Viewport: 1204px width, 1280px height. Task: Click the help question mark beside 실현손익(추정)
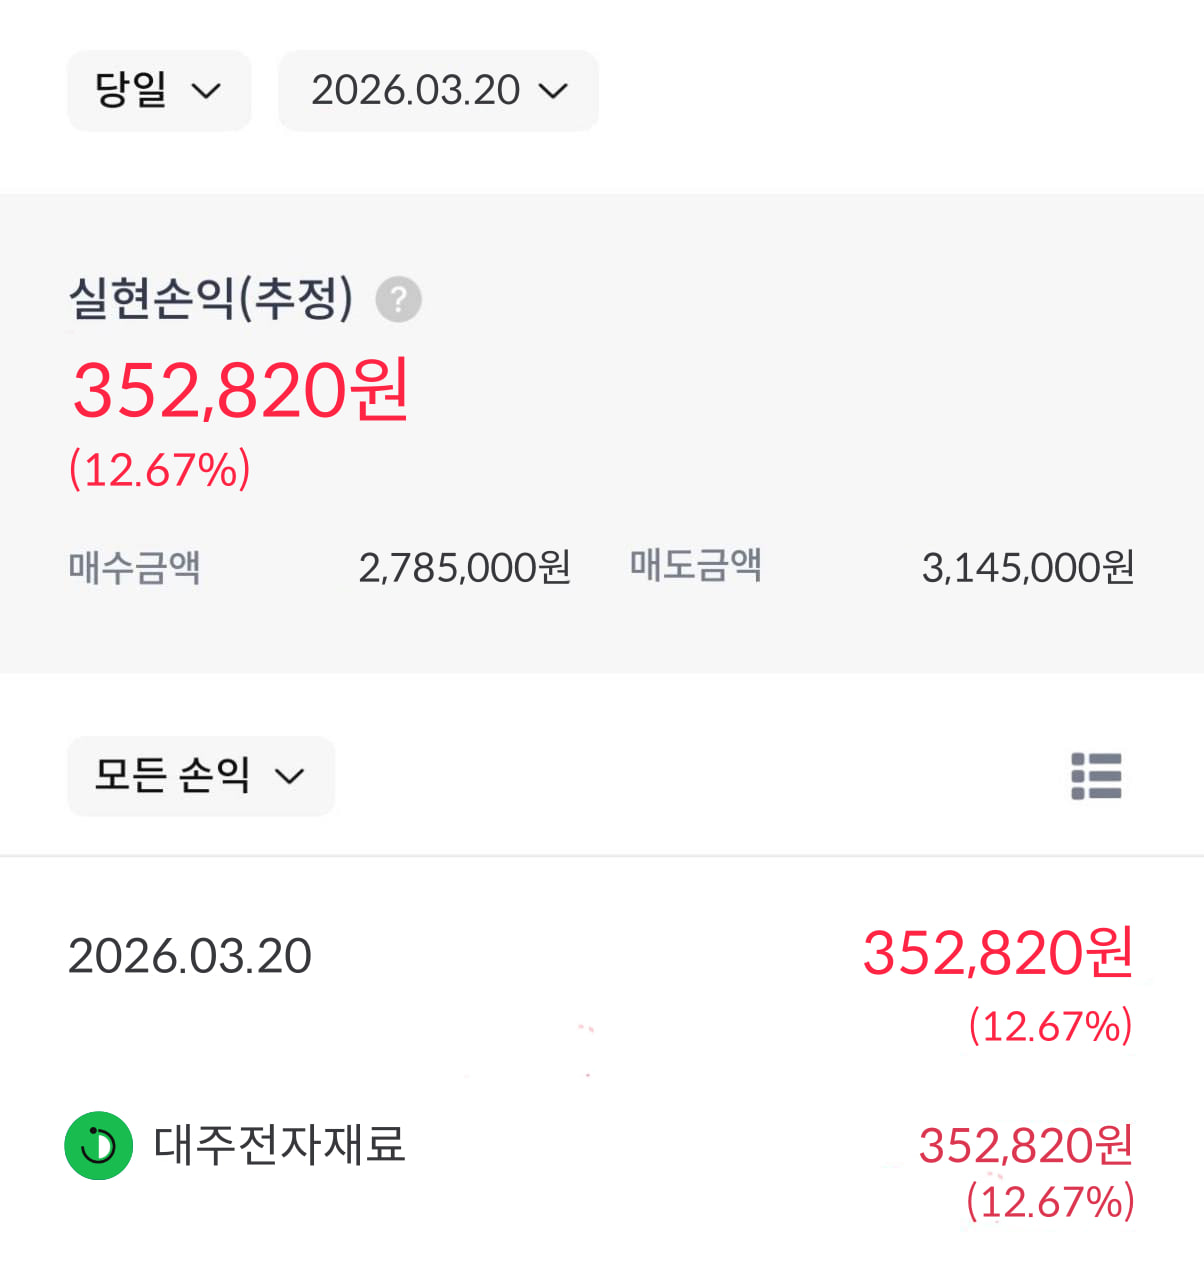pos(398,300)
